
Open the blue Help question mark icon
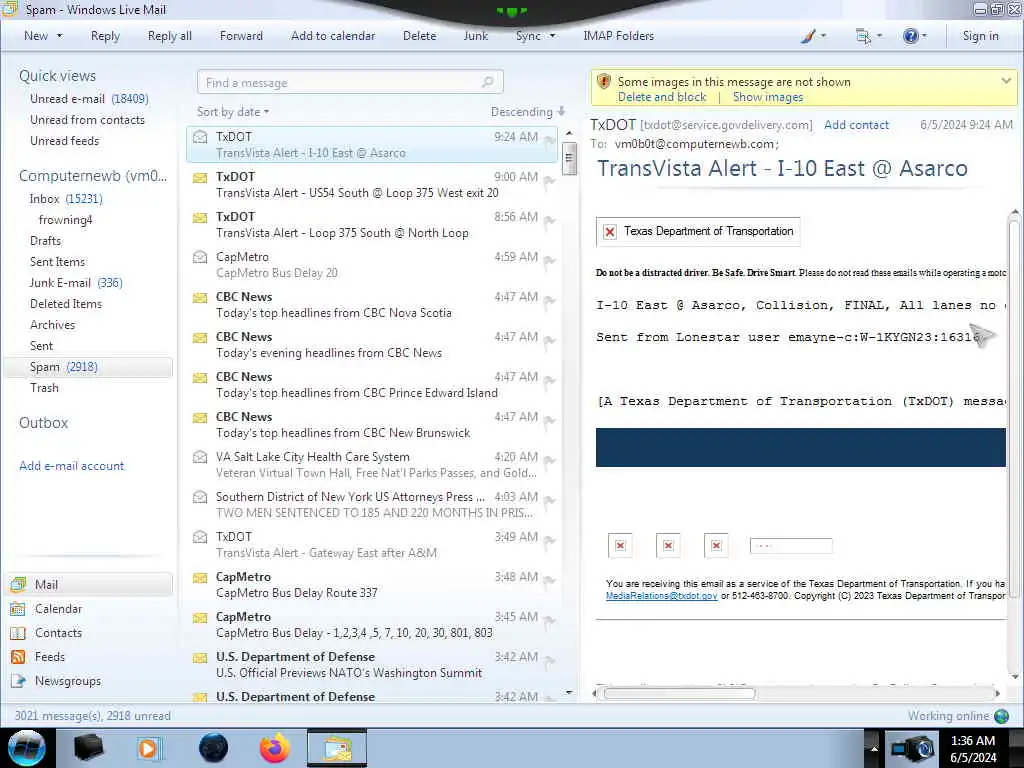click(x=910, y=36)
